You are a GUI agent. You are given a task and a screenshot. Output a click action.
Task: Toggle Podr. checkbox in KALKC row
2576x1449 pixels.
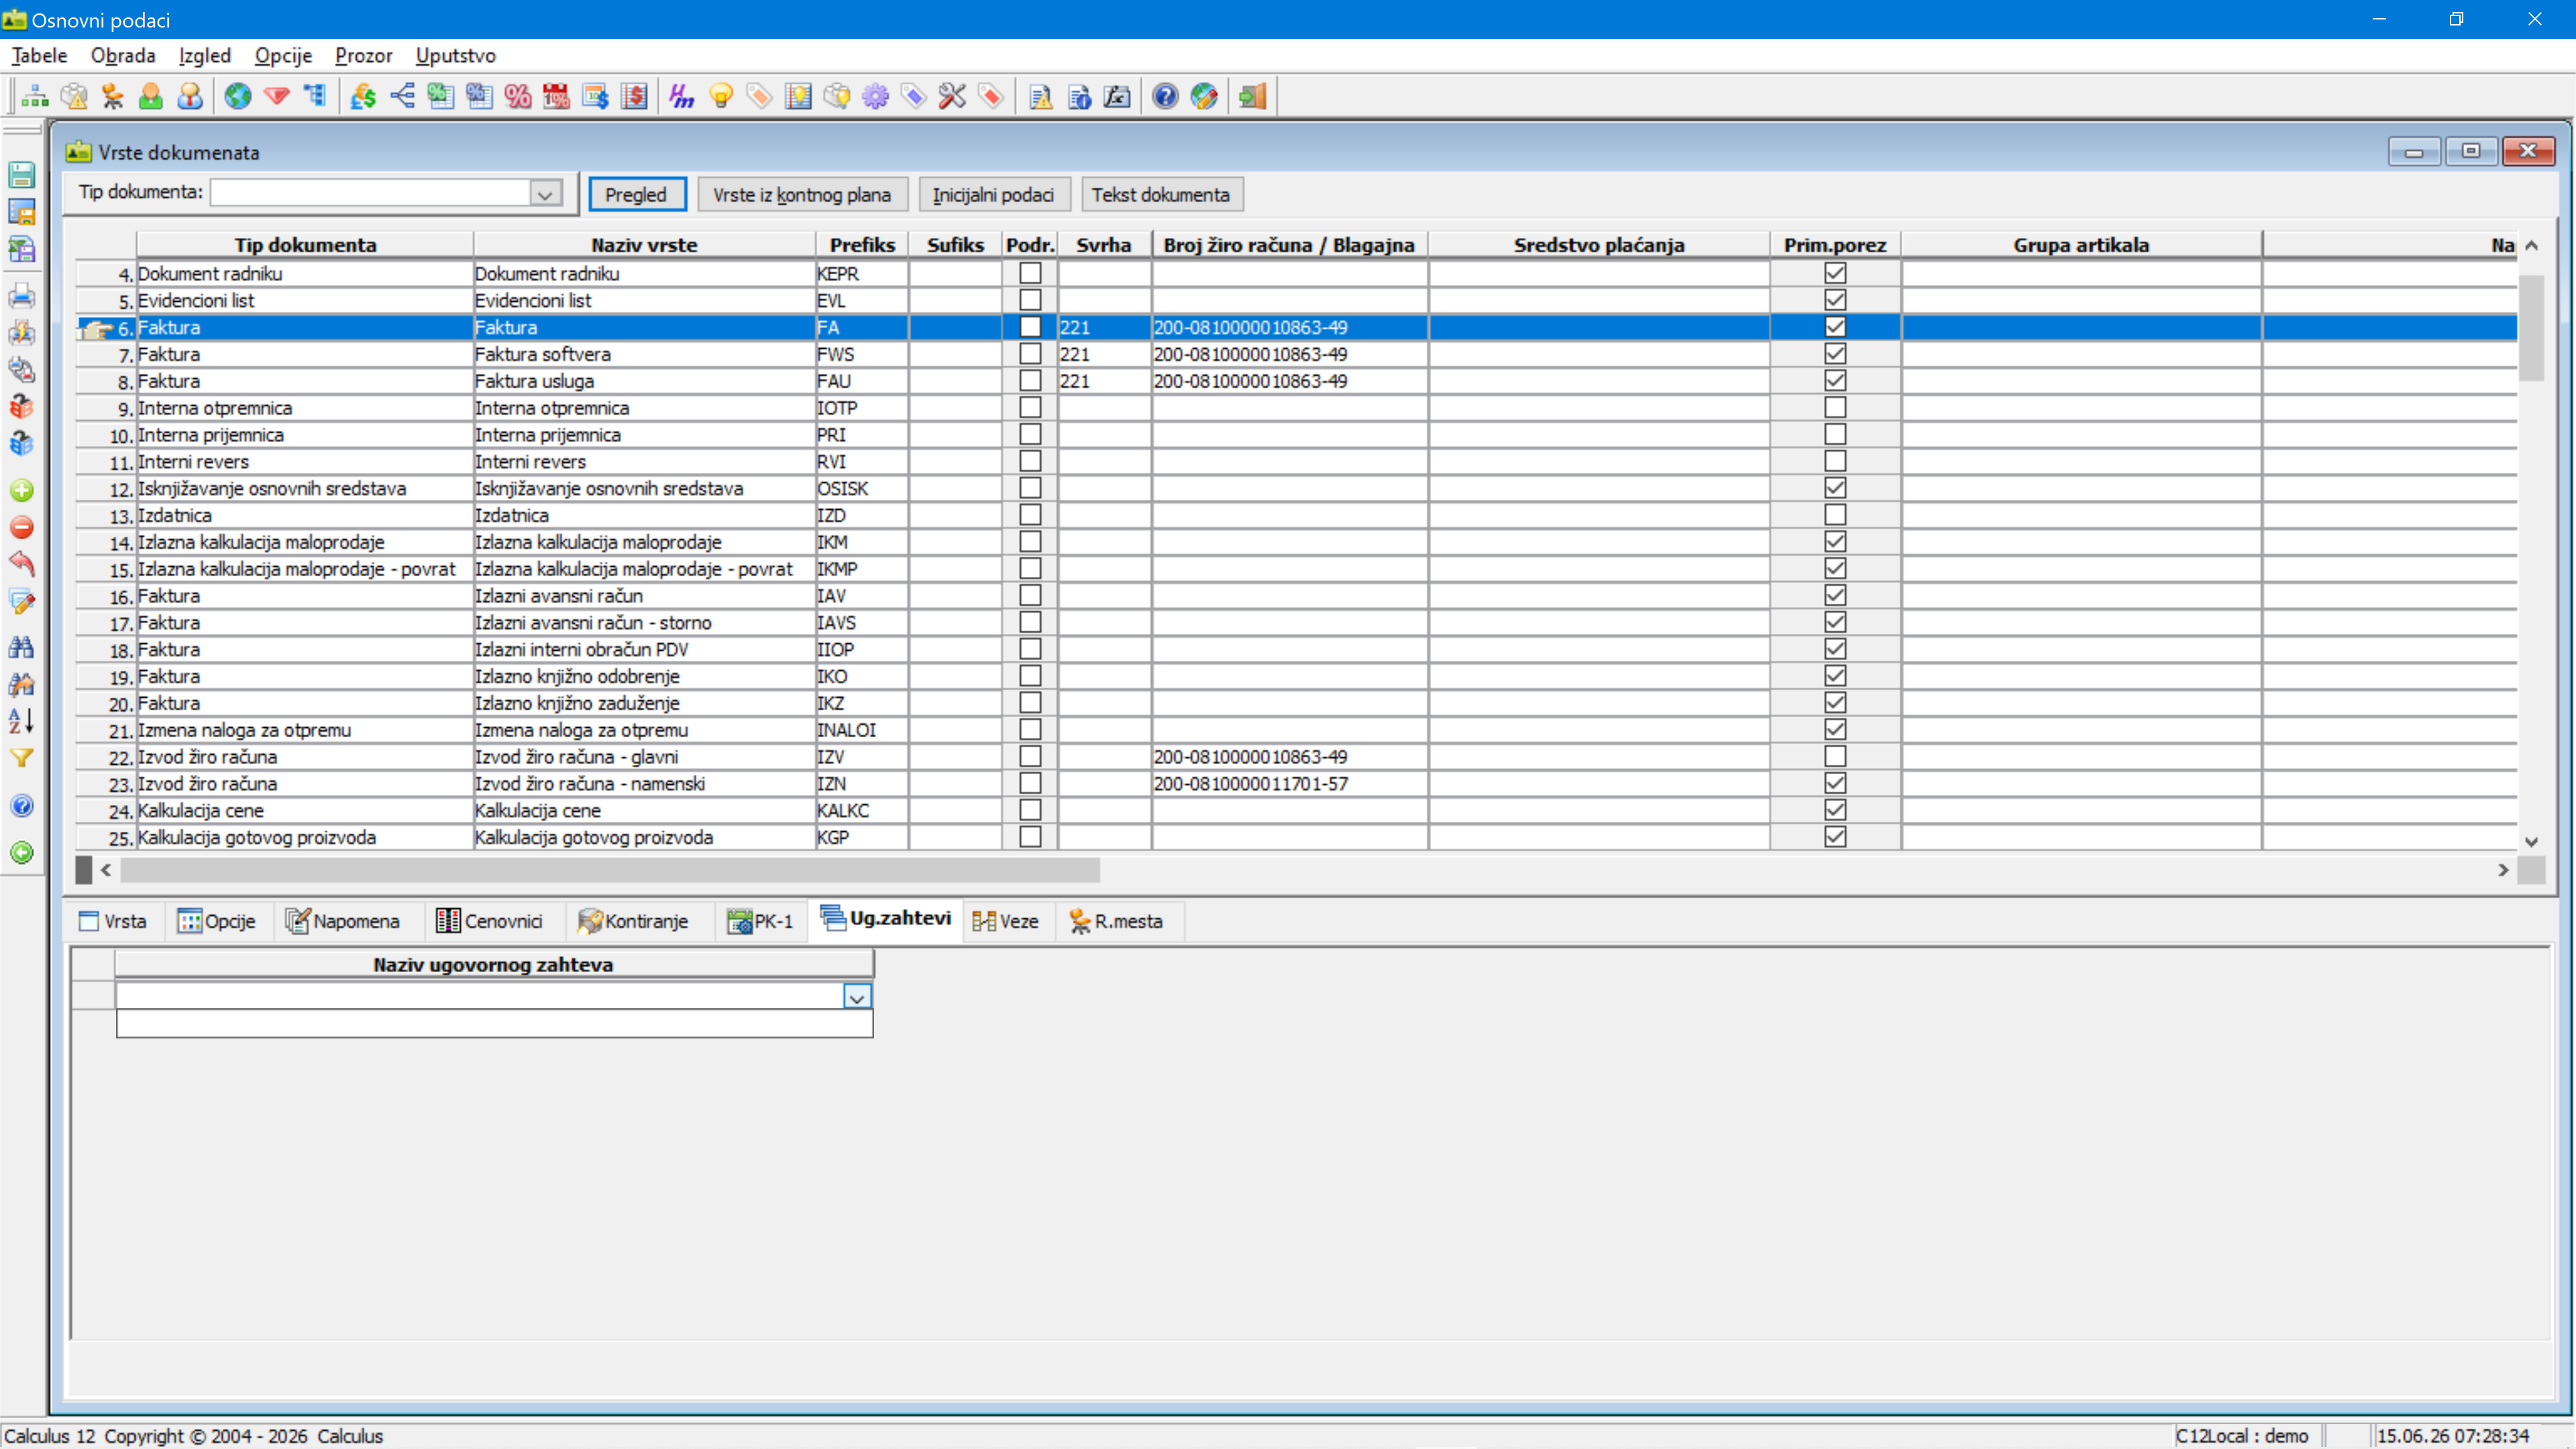click(x=1030, y=810)
